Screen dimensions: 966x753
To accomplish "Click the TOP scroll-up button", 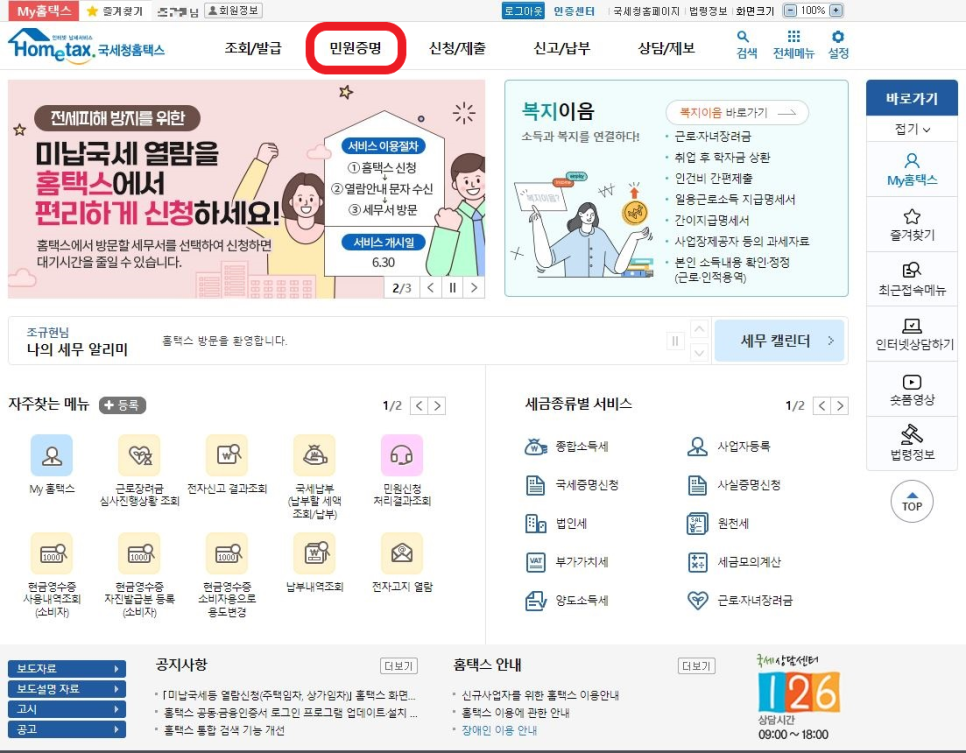I will (x=912, y=502).
